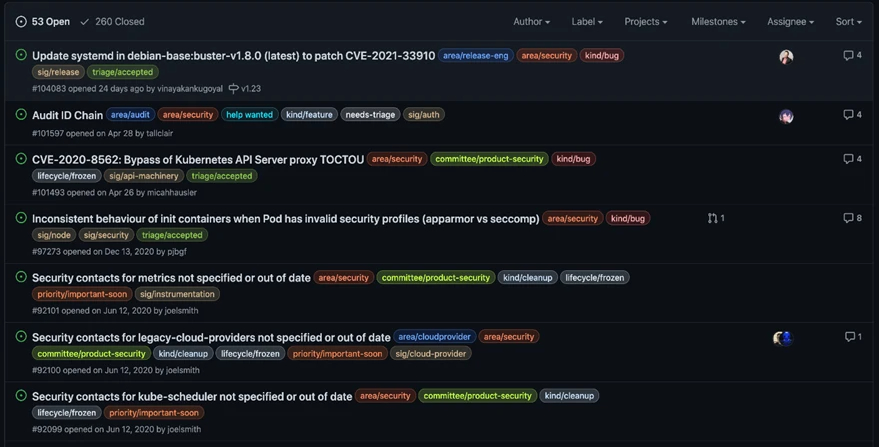The height and width of the screenshot is (447, 879).
Task: Open the Audit ID Chain issue
Action: coord(67,115)
